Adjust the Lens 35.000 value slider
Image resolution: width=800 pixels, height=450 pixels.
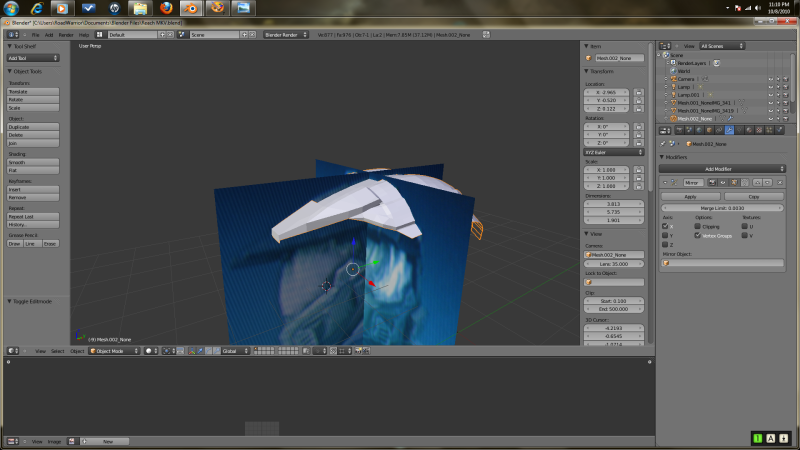[x=614, y=264]
